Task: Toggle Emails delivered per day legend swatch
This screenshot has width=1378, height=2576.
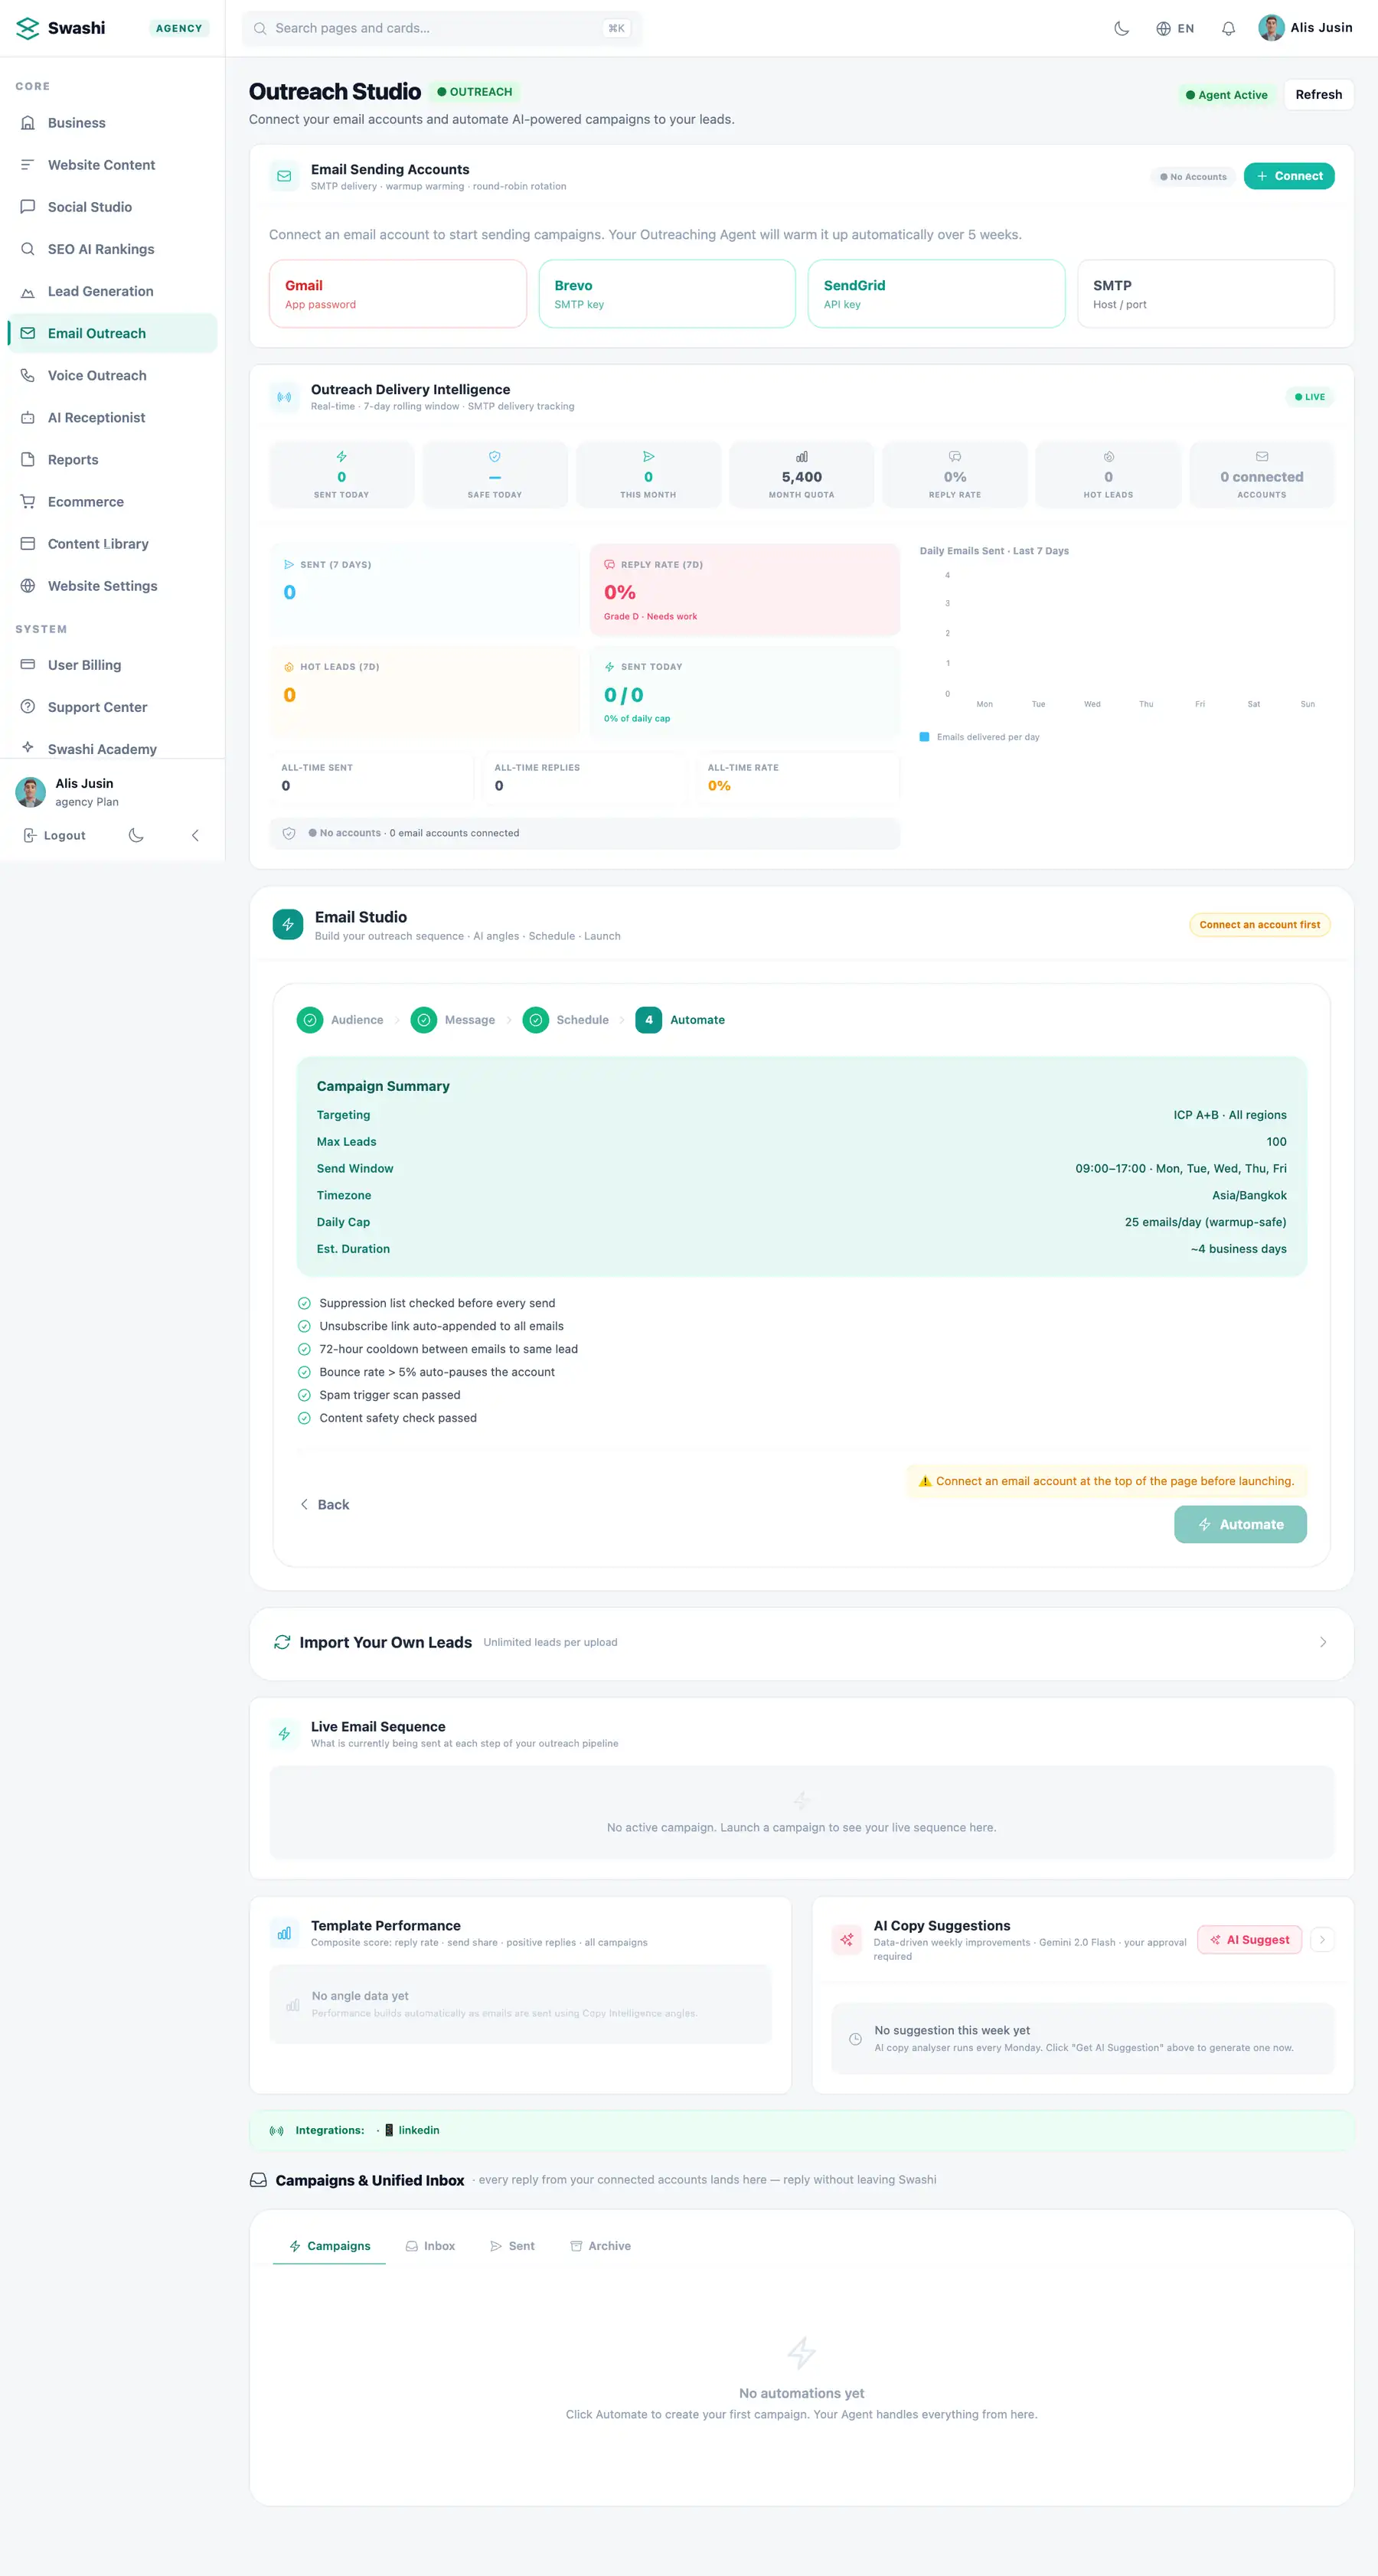Action: (x=924, y=737)
